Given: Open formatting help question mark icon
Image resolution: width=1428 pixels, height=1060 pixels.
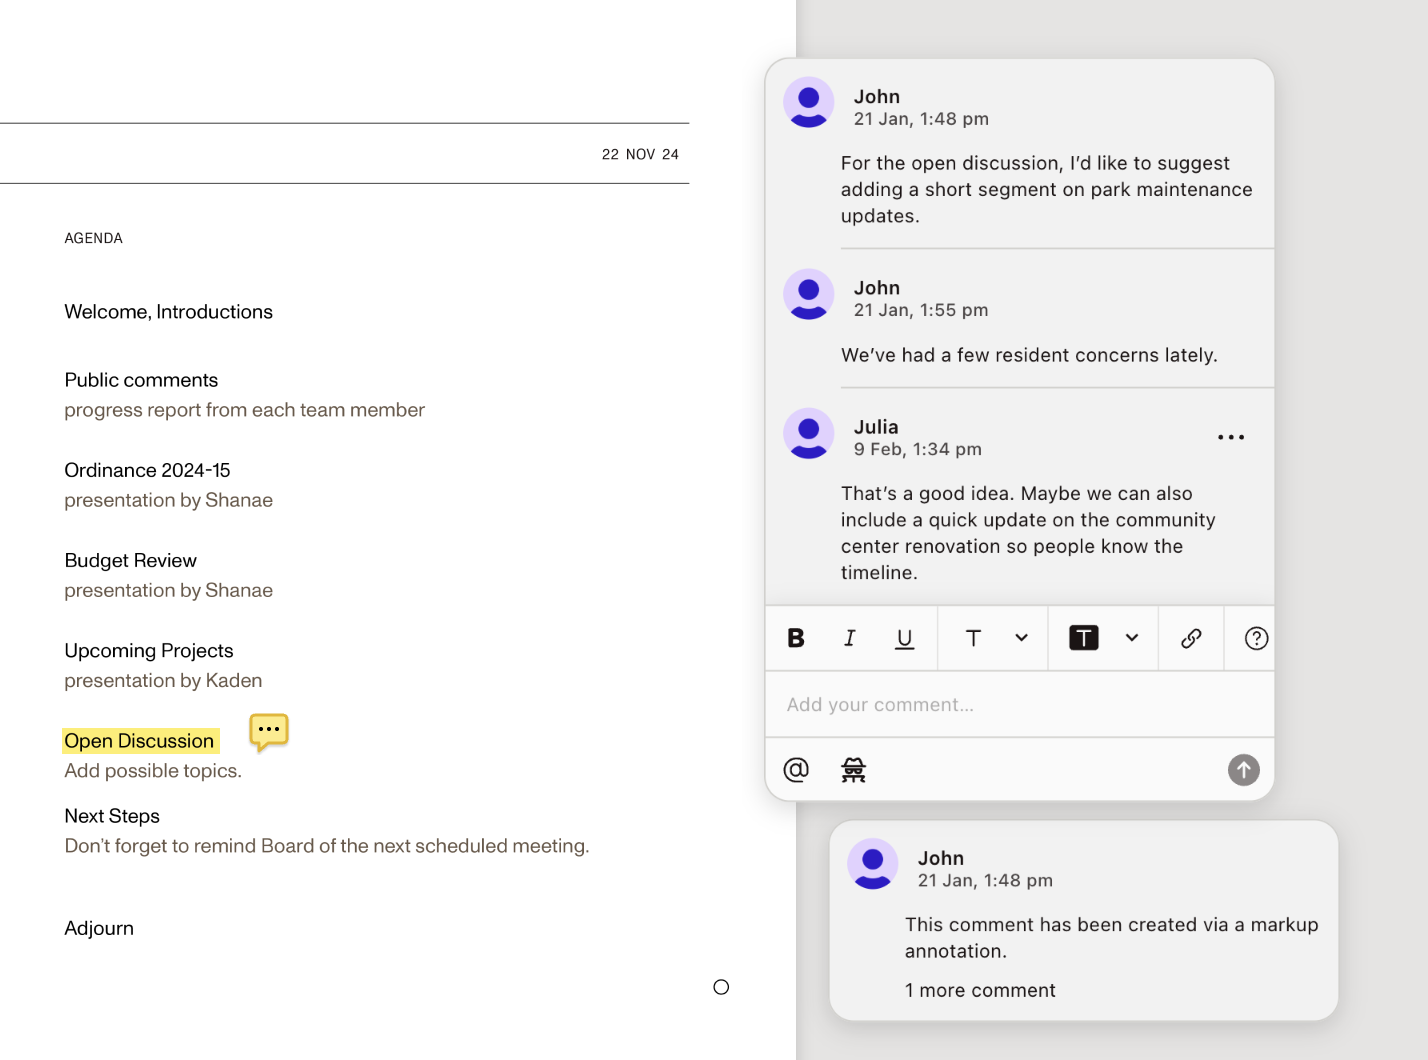Looking at the screenshot, I should click(1256, 638).
